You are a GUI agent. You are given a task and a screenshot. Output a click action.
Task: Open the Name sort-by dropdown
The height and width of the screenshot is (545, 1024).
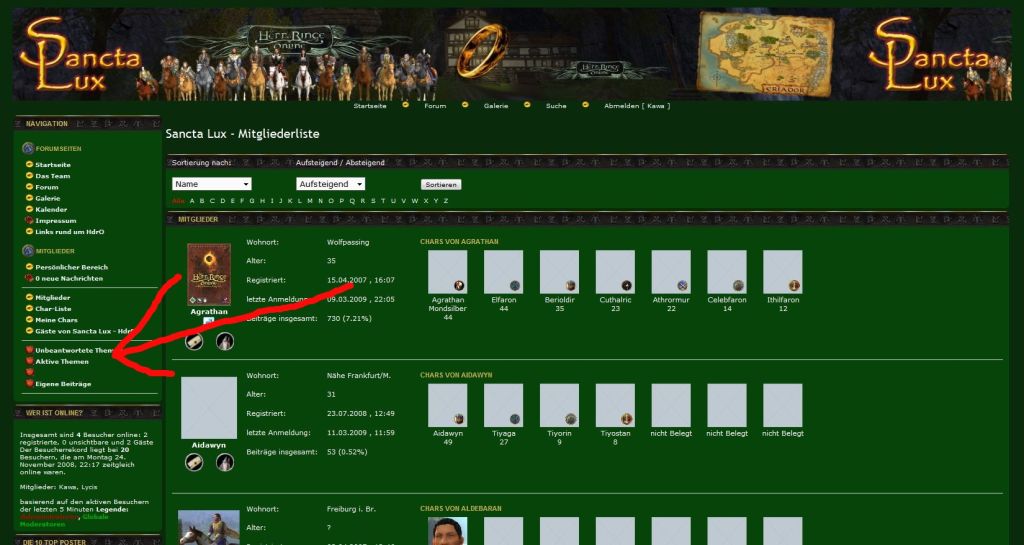coord(211,184)
